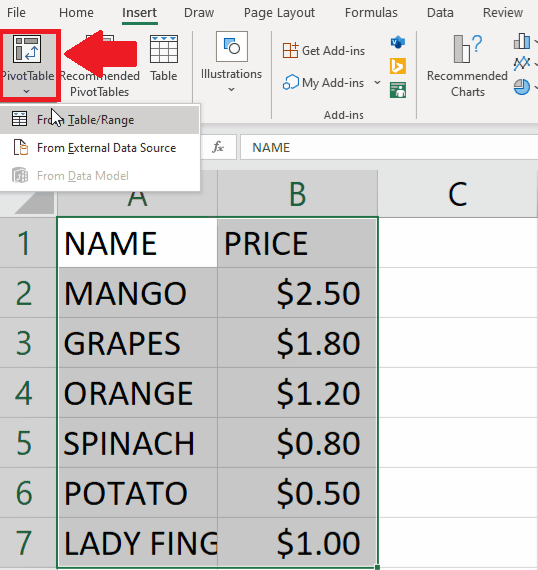Expand the Illustrations dropdown chevron
Image resolution: width=538 pixels, height=570 pixels.
pos(231,89)
